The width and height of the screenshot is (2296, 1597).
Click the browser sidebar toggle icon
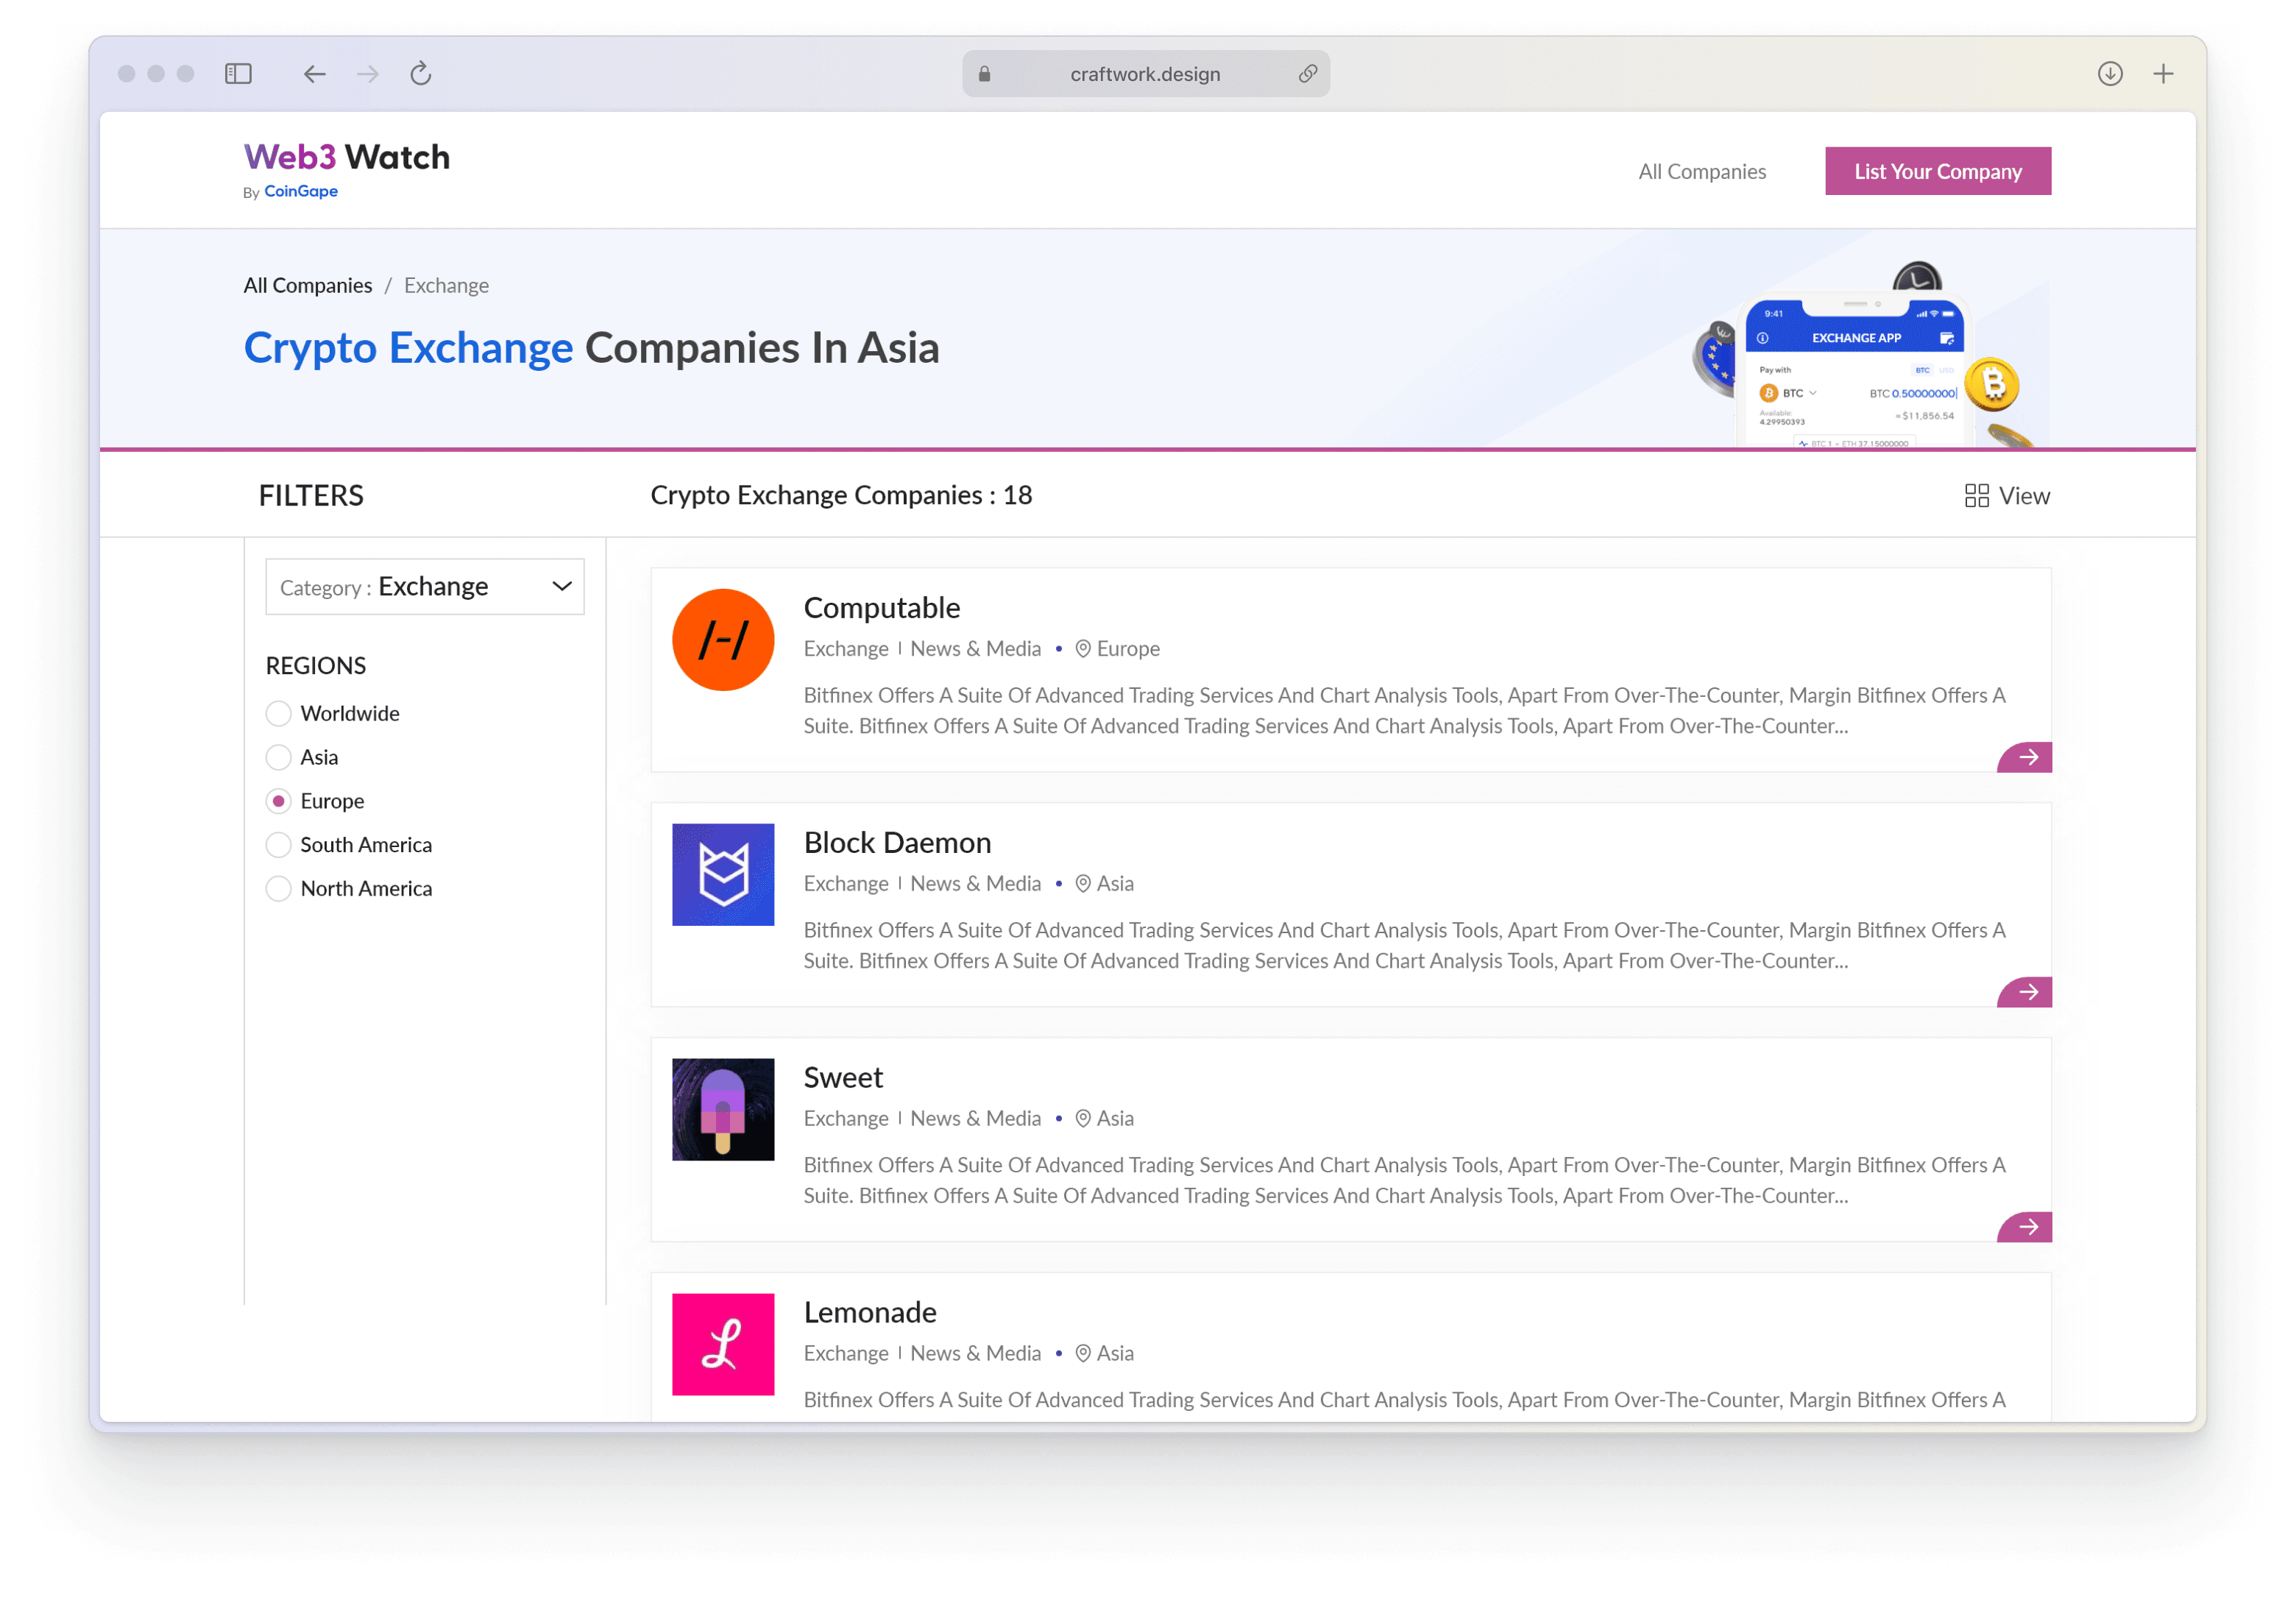238,74
